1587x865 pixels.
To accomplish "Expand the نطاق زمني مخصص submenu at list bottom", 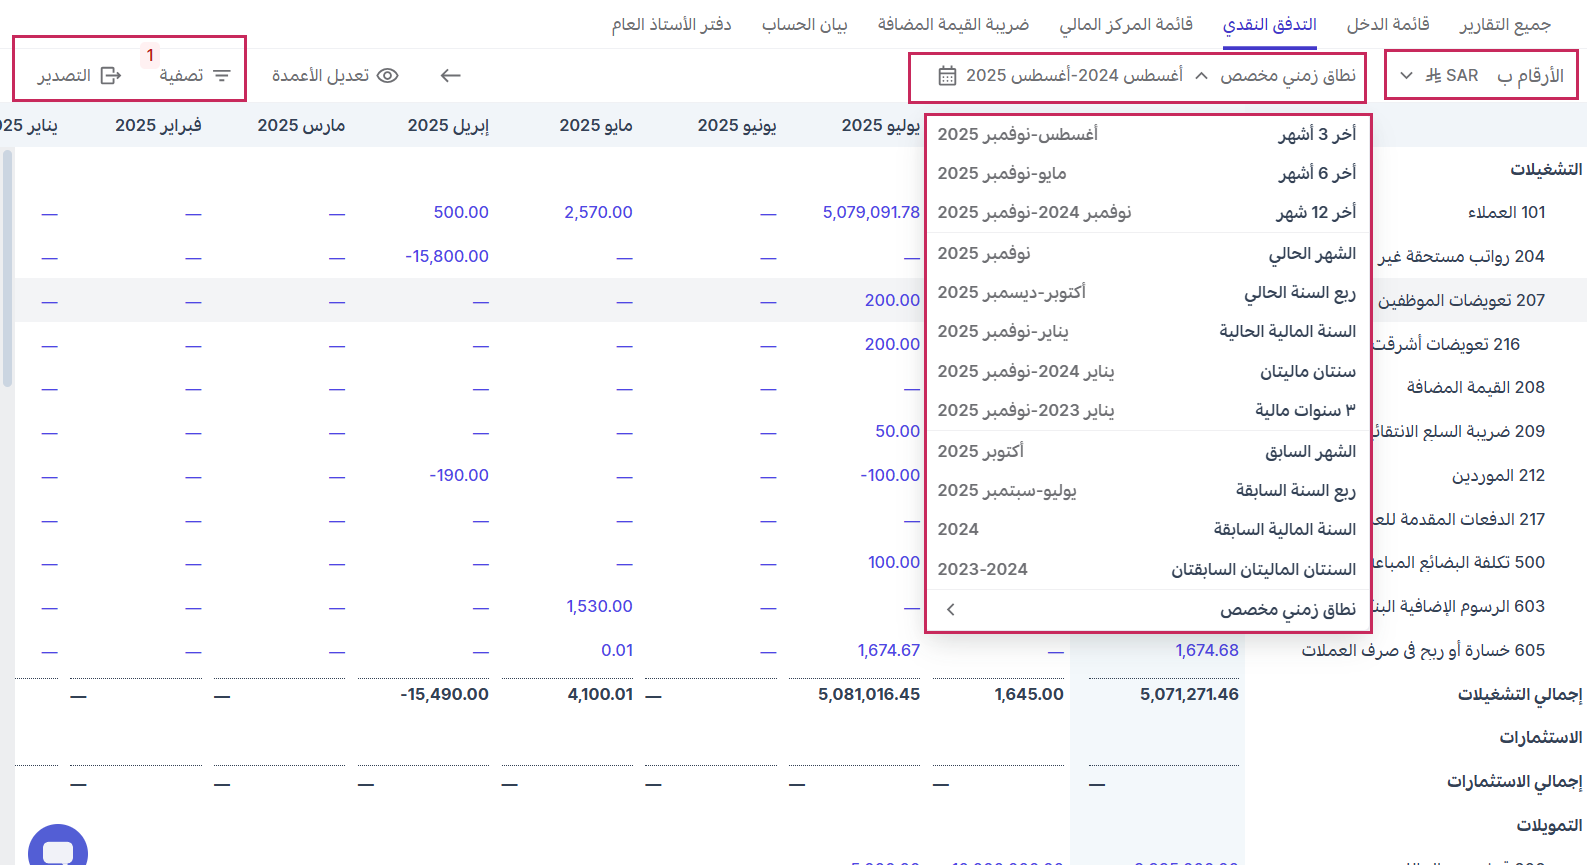I will click(951, 610).
